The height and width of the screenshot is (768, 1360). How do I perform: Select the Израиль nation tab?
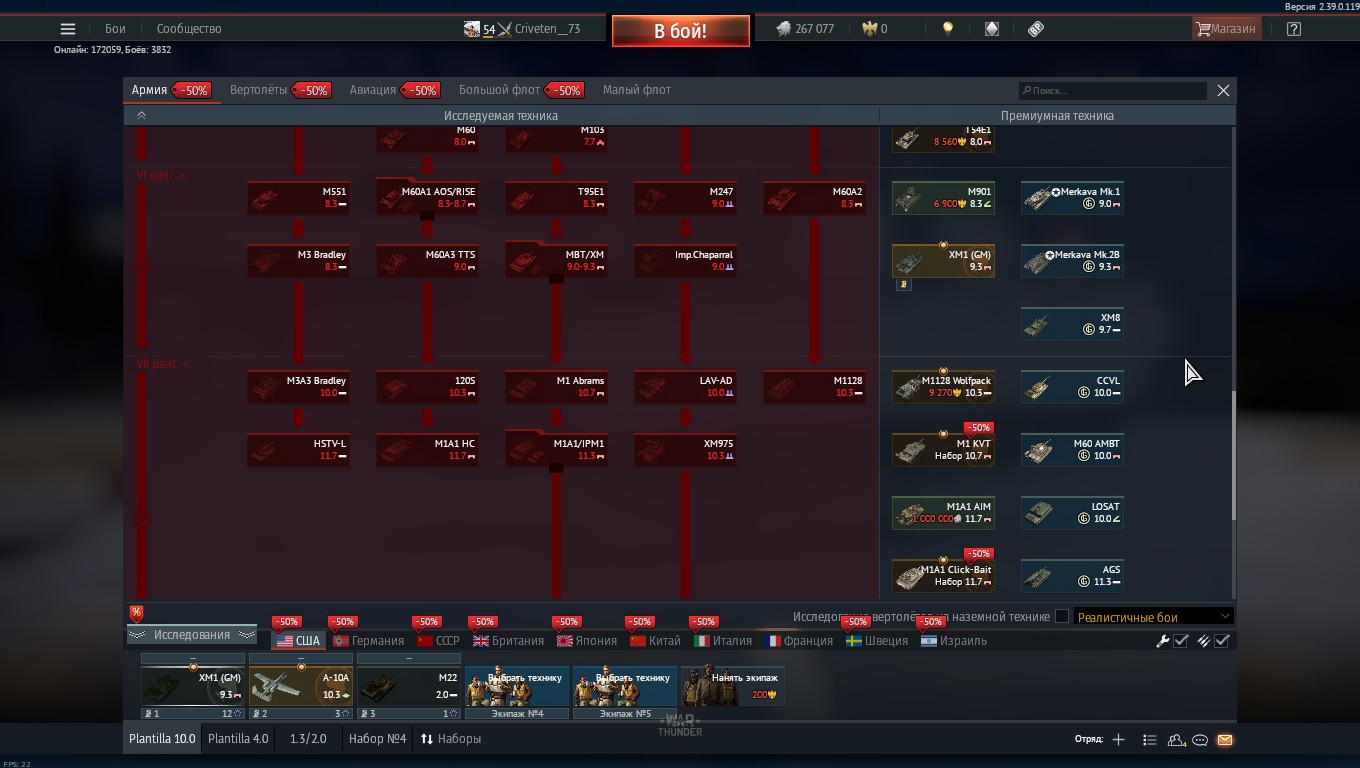(954, 641)
